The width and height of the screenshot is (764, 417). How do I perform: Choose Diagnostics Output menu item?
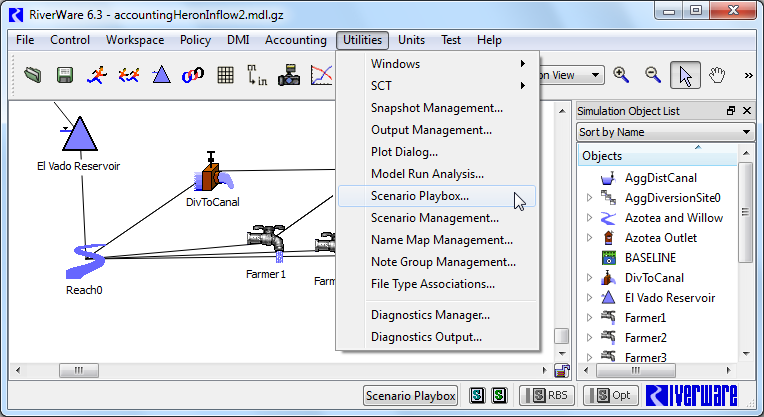coord(437,337)
